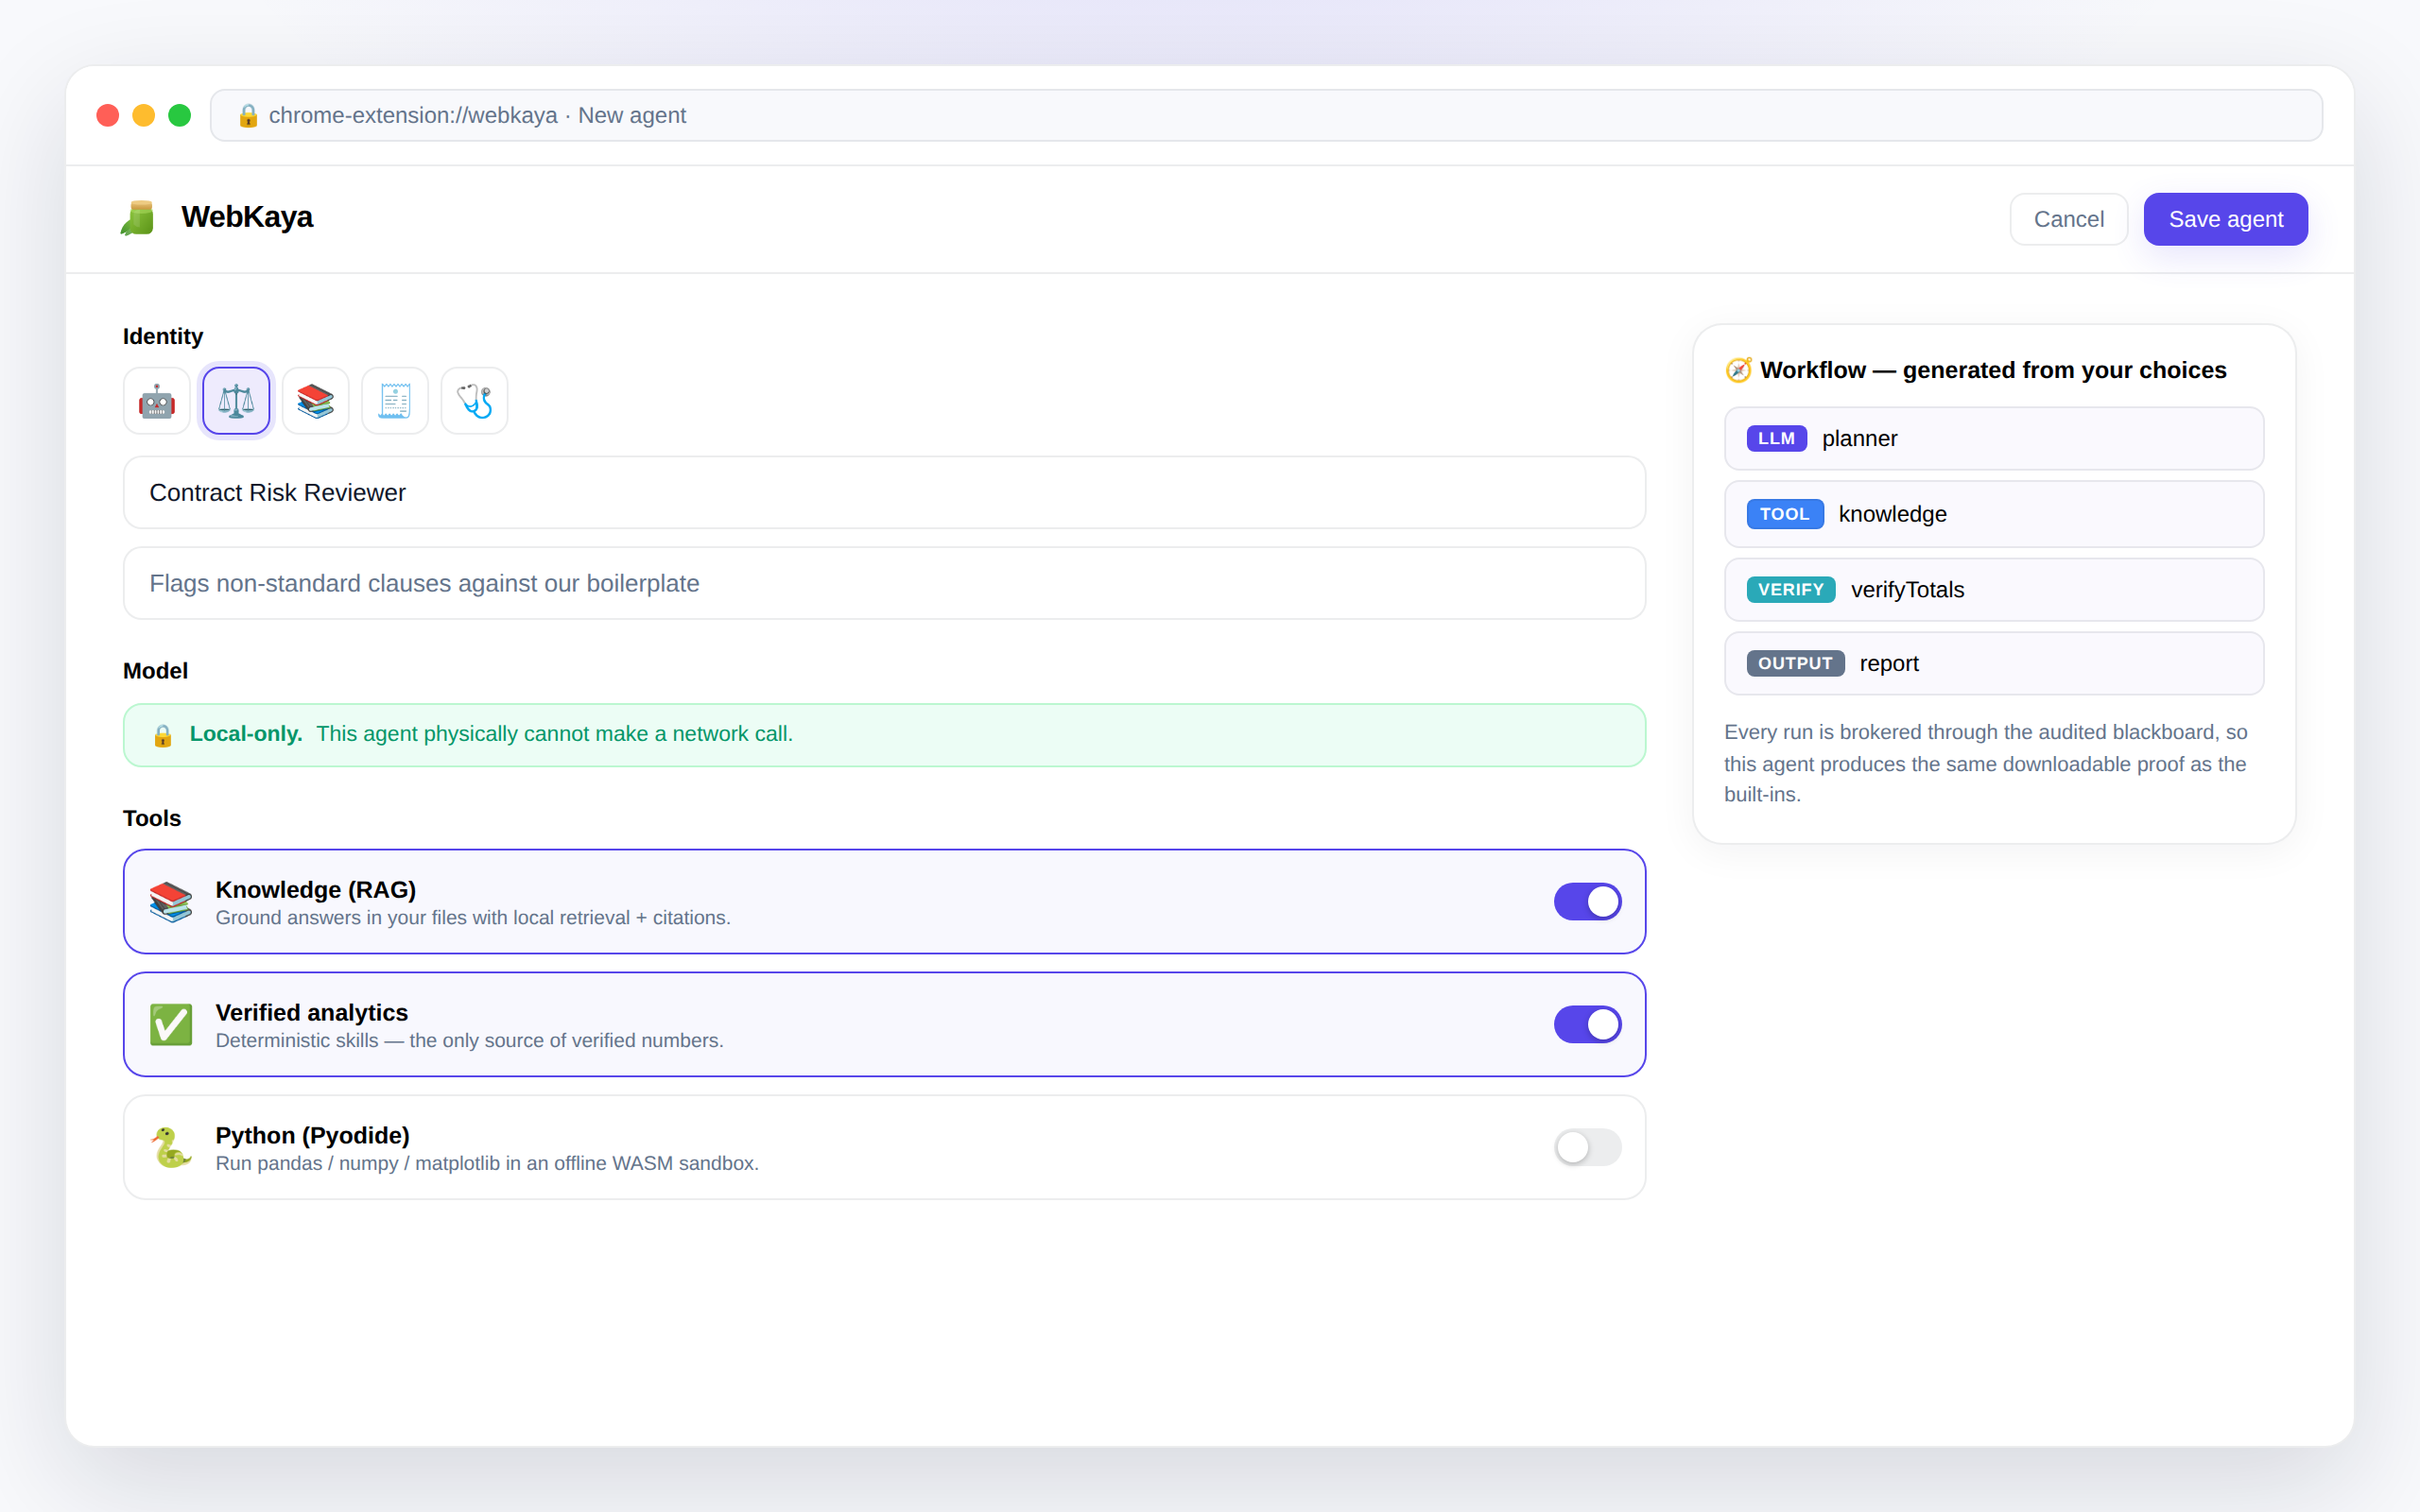The width and height of the screenshot is (2420, 1512).
Task: Click the WebKaya title text
Action: click(x=247, y=217)
